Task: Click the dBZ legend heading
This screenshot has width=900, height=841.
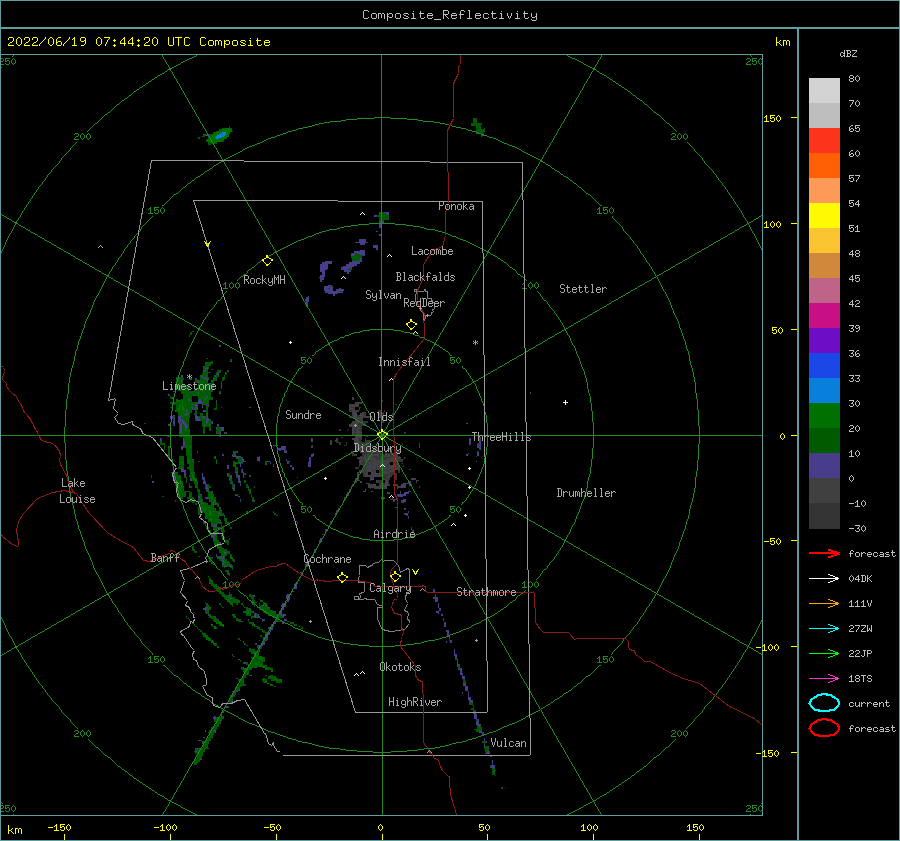Action: 848,53
